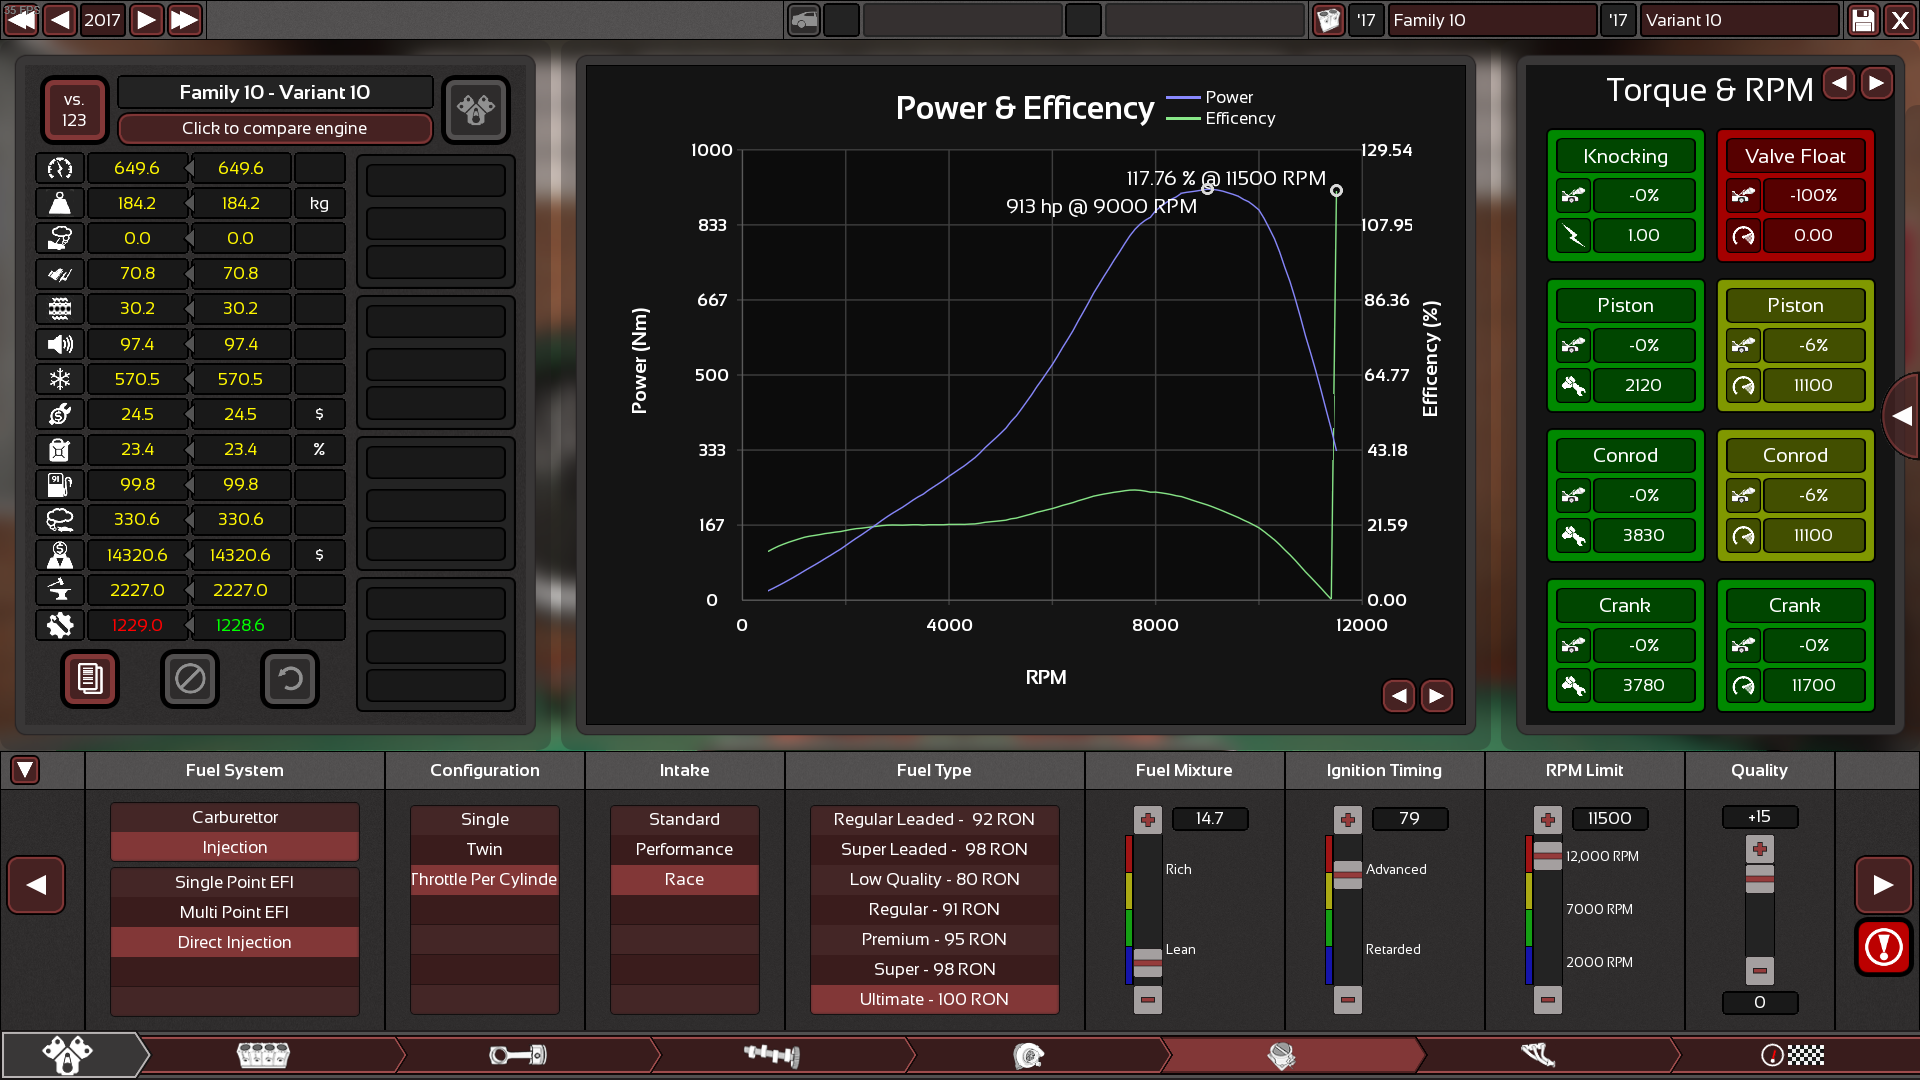Collapse the bottom panel with down arrow

(25, 770)
